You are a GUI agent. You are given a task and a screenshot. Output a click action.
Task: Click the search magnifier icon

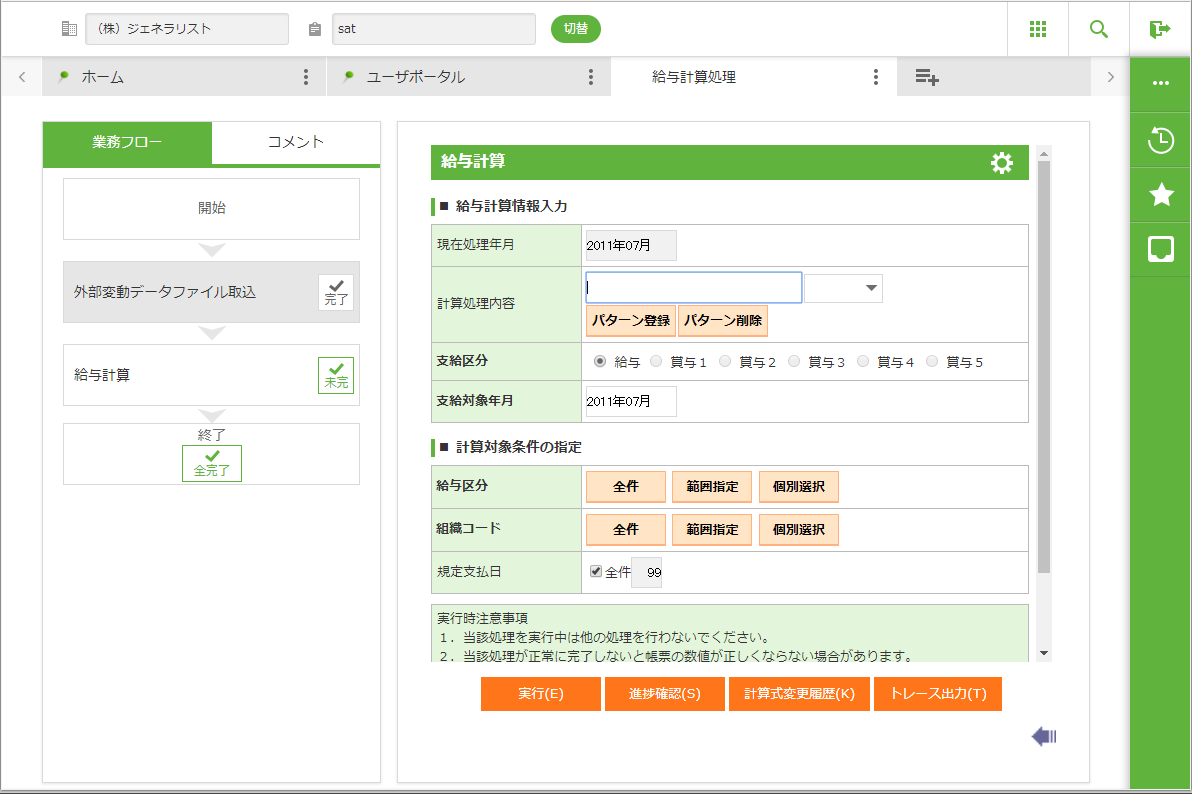tap(1099, 29)
